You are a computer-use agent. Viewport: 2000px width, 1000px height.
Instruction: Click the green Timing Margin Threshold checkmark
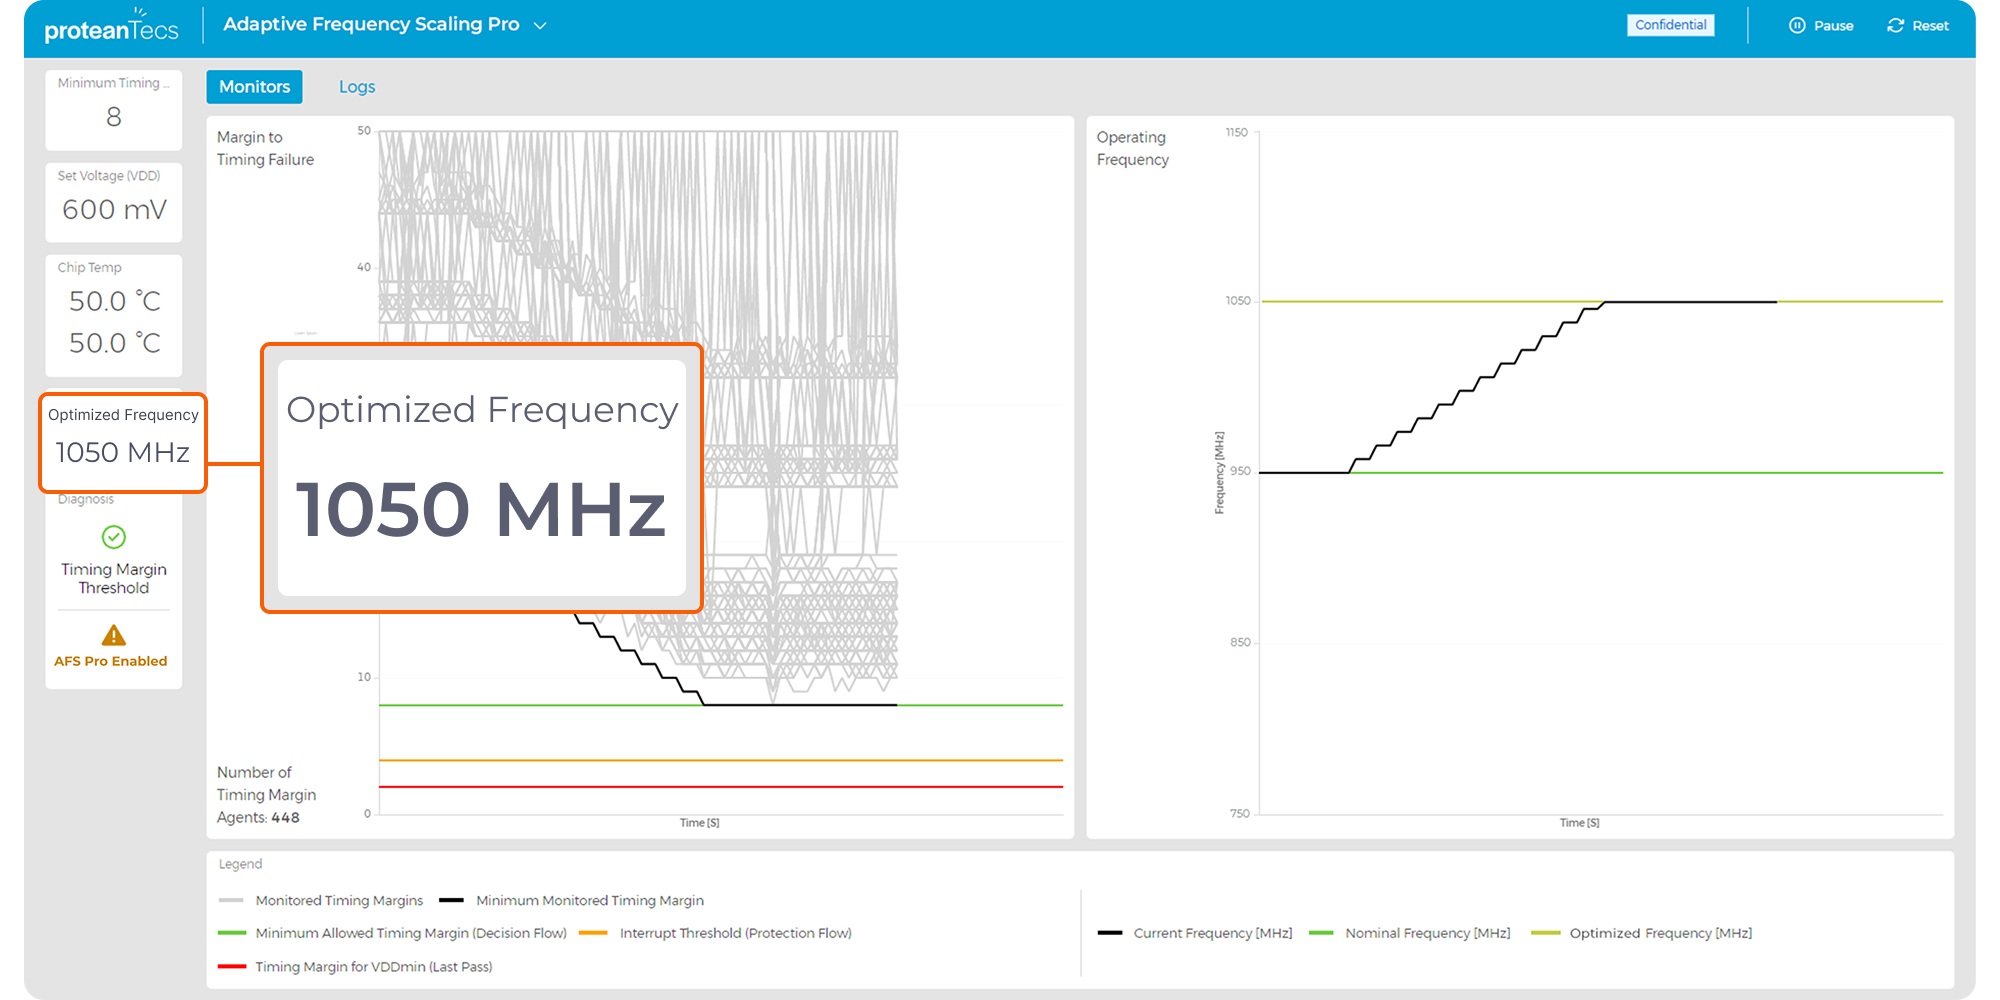(x=114, y=537)
